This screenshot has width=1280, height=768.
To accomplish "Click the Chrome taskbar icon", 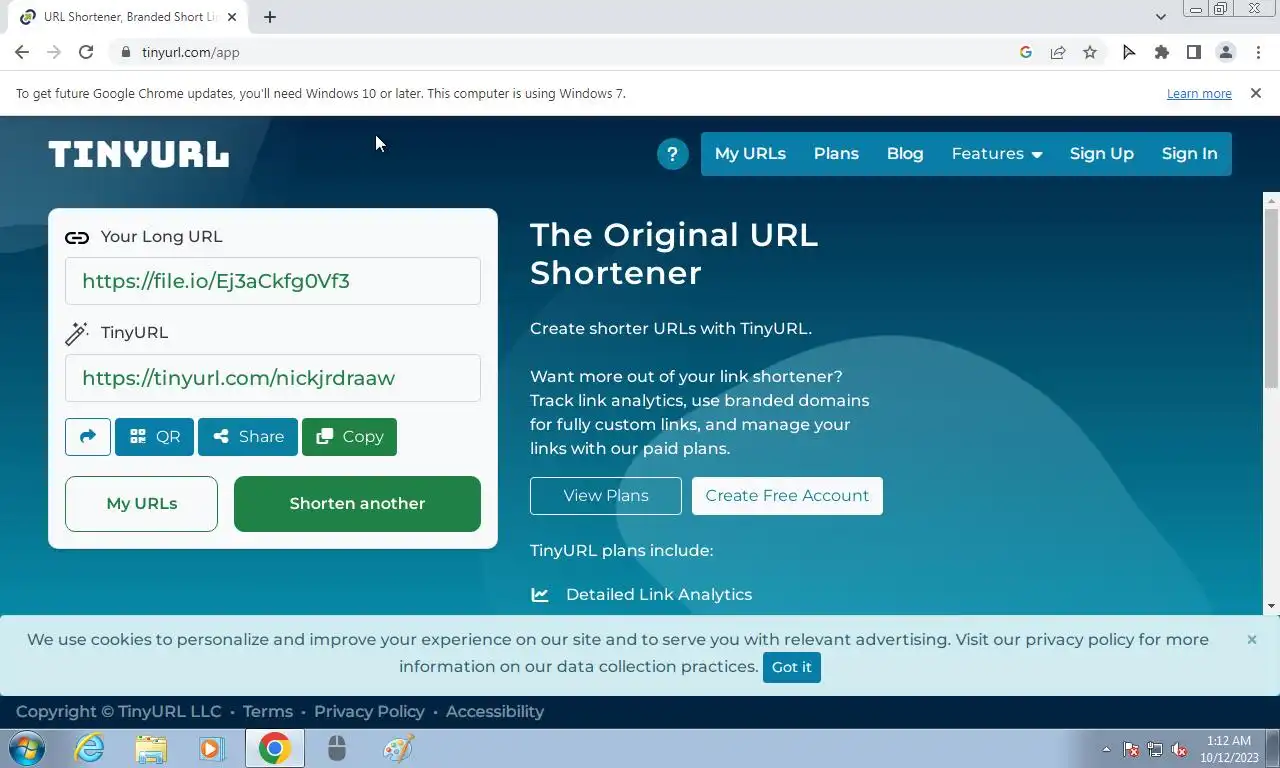I will coord(274,748).
